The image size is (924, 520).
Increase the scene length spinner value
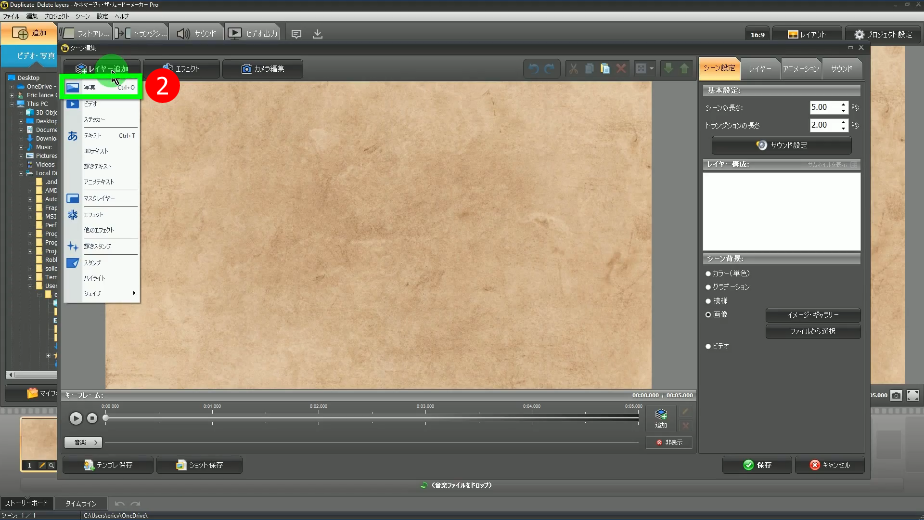tap(843, 103)
